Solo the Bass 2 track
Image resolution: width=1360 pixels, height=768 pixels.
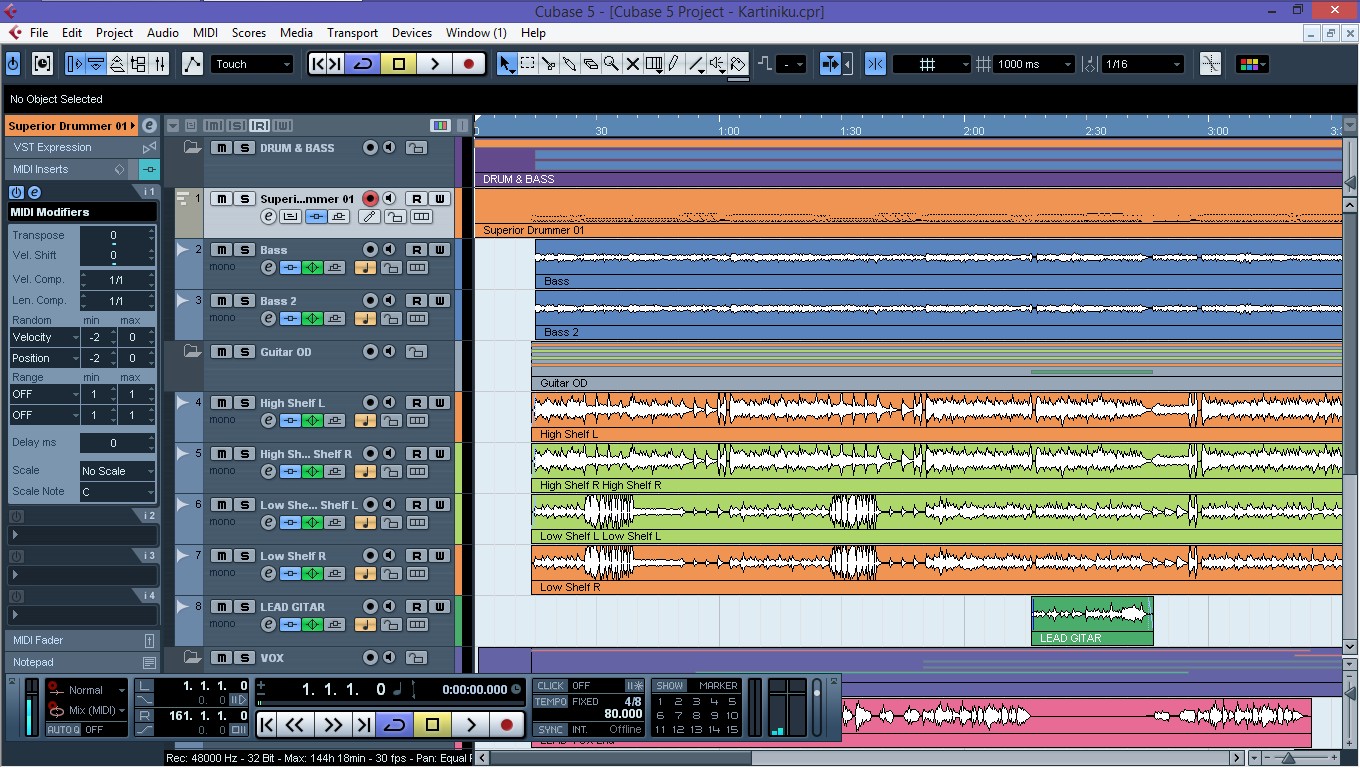[x=244, y=301]
